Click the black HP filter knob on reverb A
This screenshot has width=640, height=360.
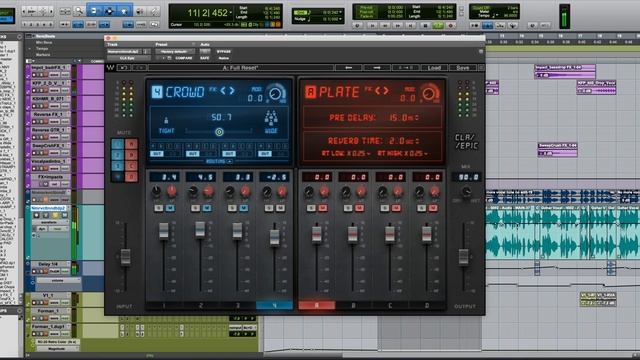[x=309, y=191]
